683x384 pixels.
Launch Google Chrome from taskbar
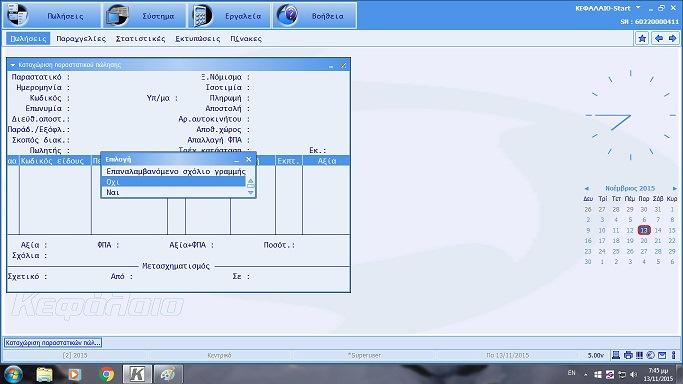[x=106, y=374]
